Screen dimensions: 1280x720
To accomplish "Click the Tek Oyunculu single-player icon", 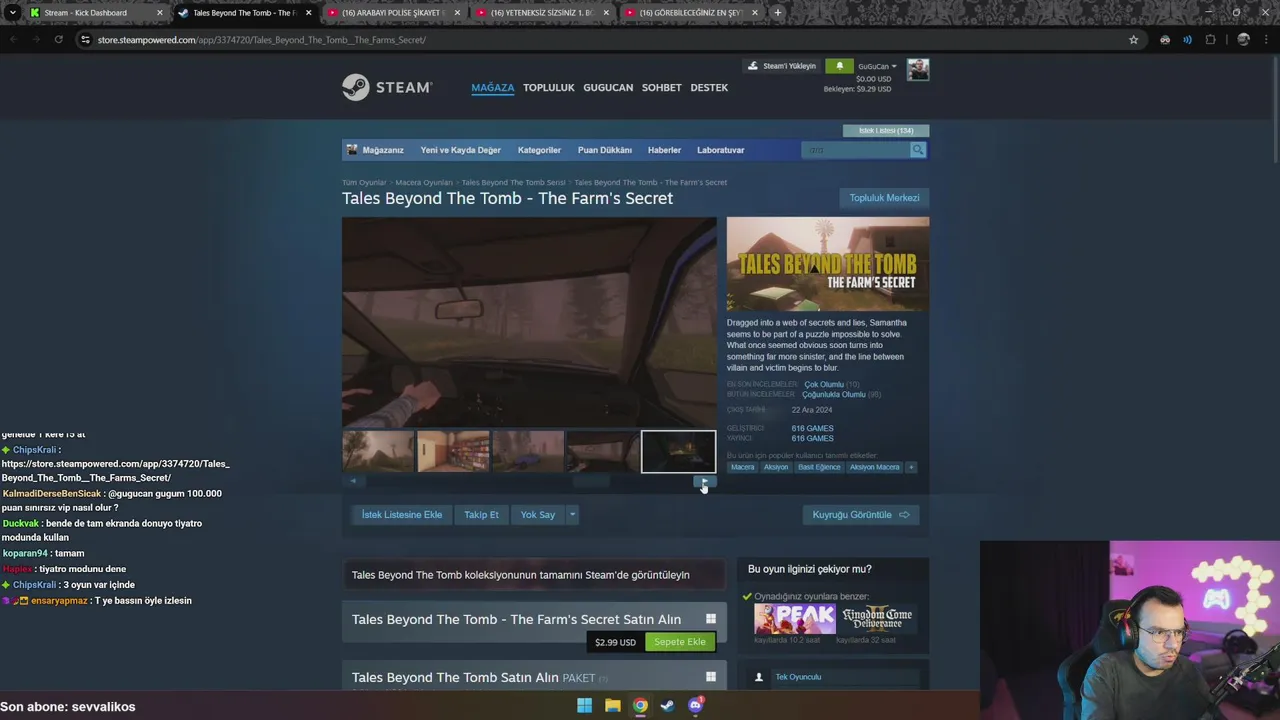I will pyautogui.click(x=758, y=677).
